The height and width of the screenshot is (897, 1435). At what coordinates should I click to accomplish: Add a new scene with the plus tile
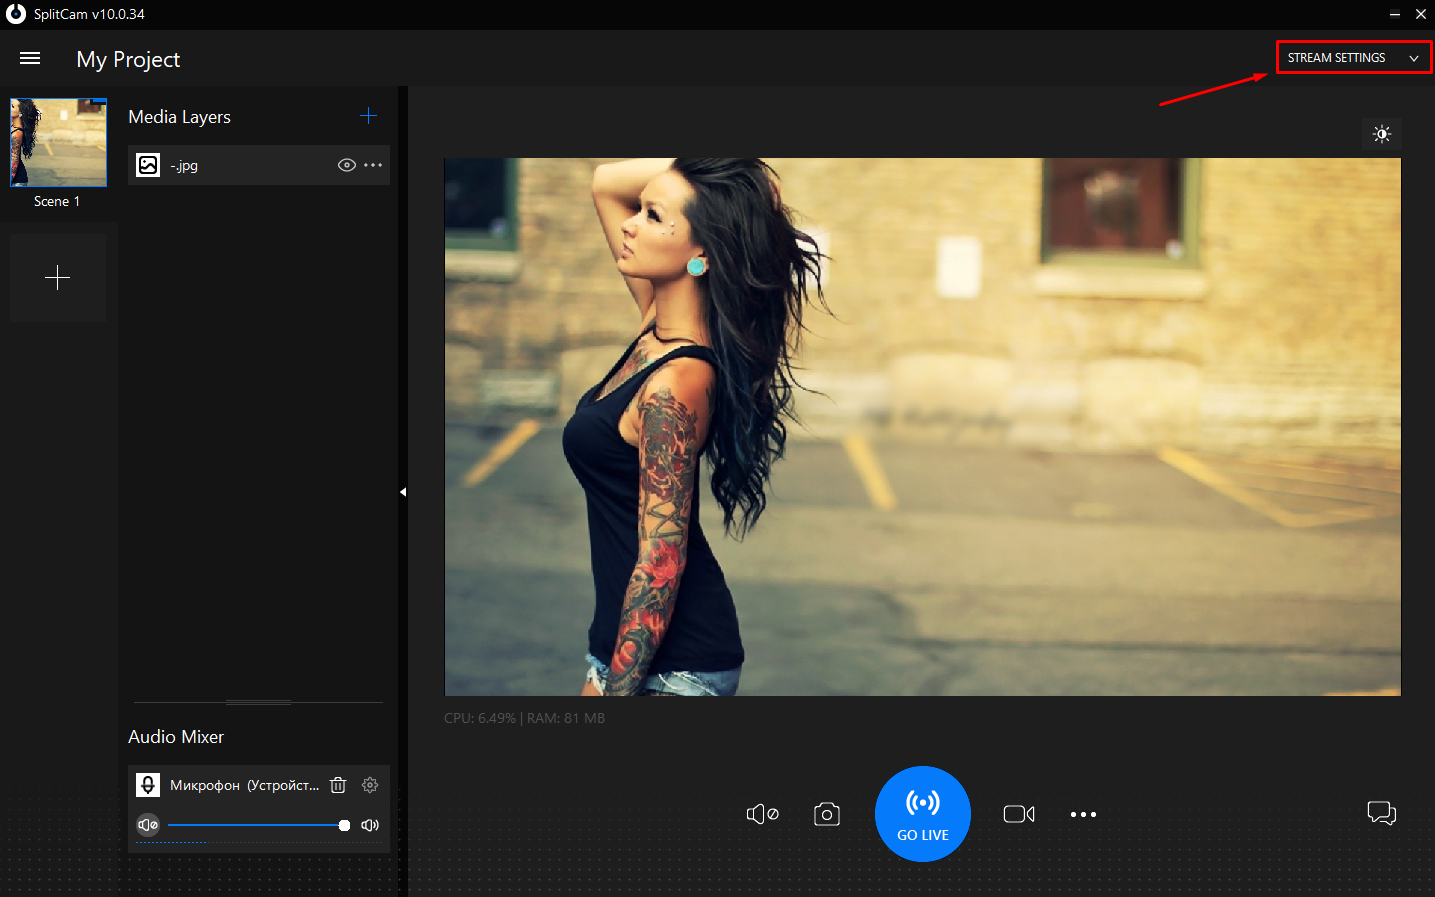(x=57, y=277)
